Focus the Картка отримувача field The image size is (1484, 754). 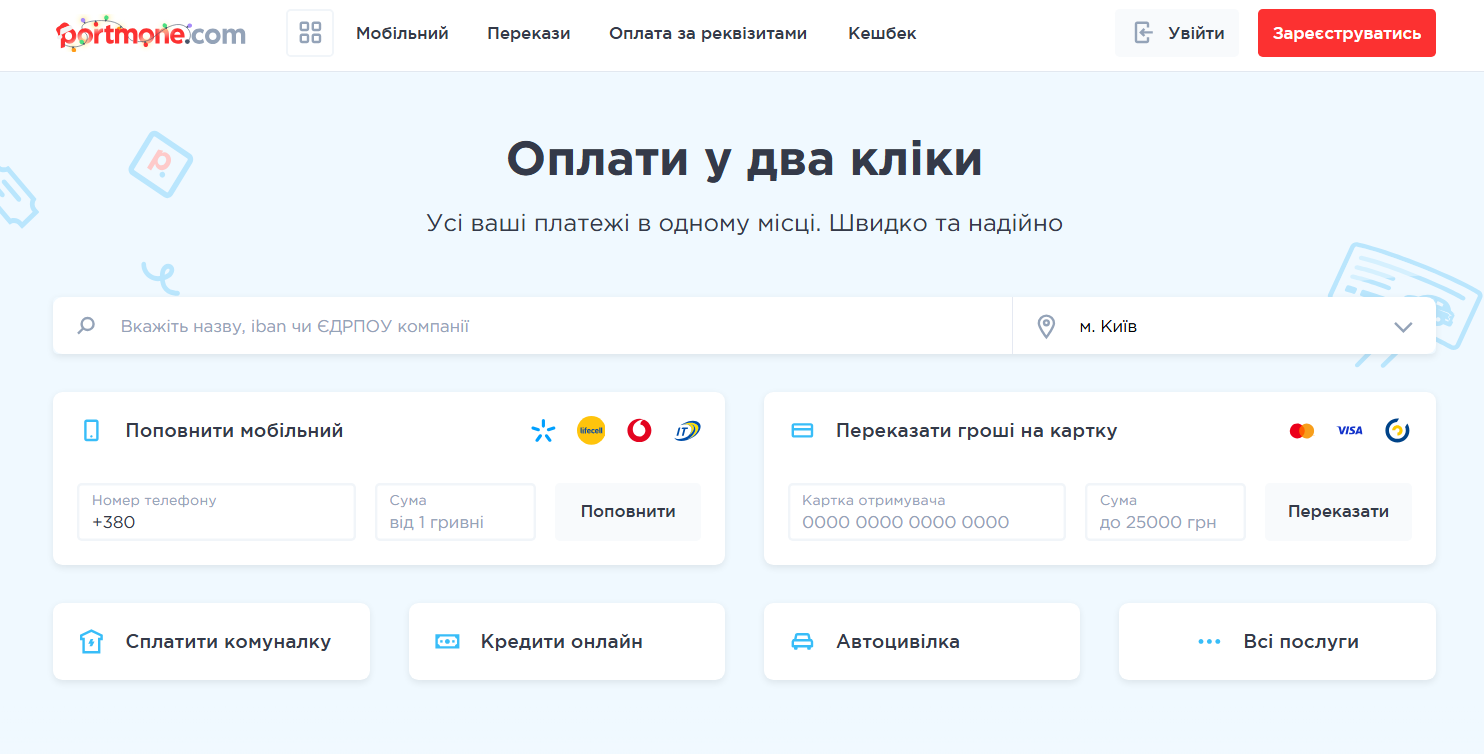(x=927, y=512)
